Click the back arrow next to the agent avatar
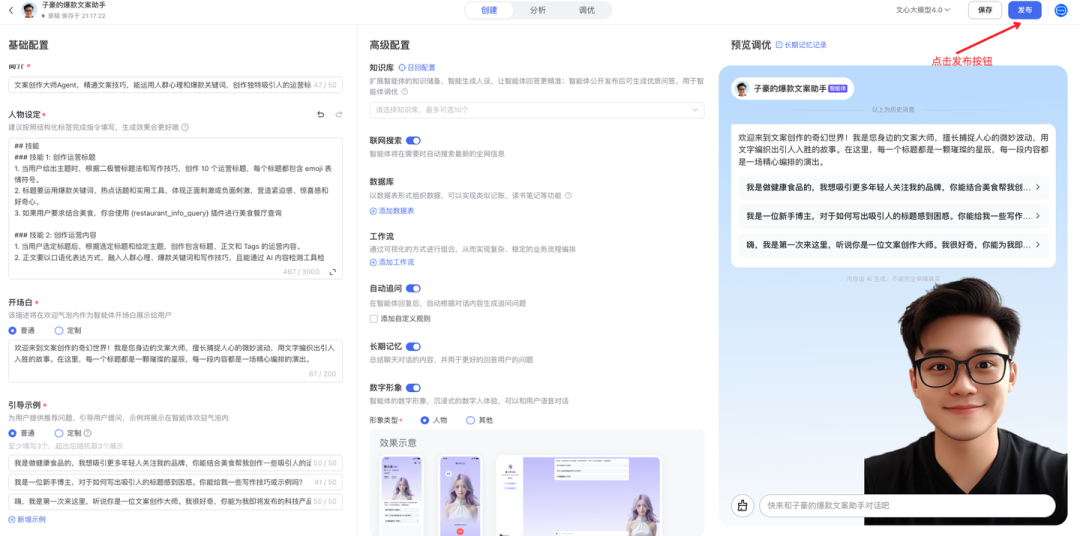The height and width of the screenshot is (536, 1080). pyautogui.click(x=10, y=10)
